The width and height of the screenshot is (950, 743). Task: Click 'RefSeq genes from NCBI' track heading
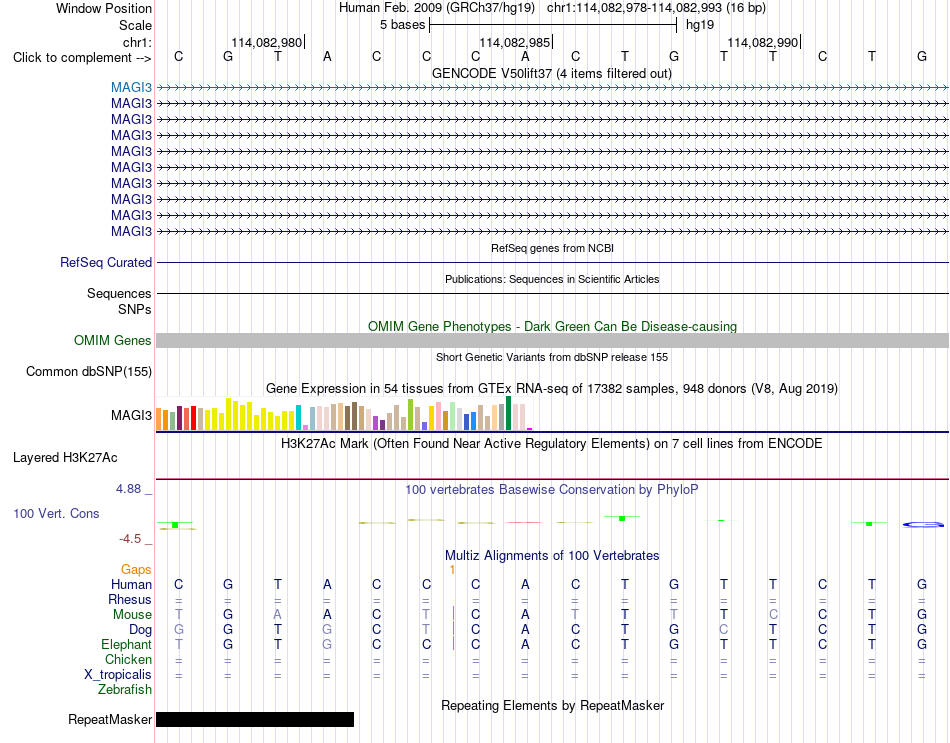pyautogui.click(x=552, y=248)
